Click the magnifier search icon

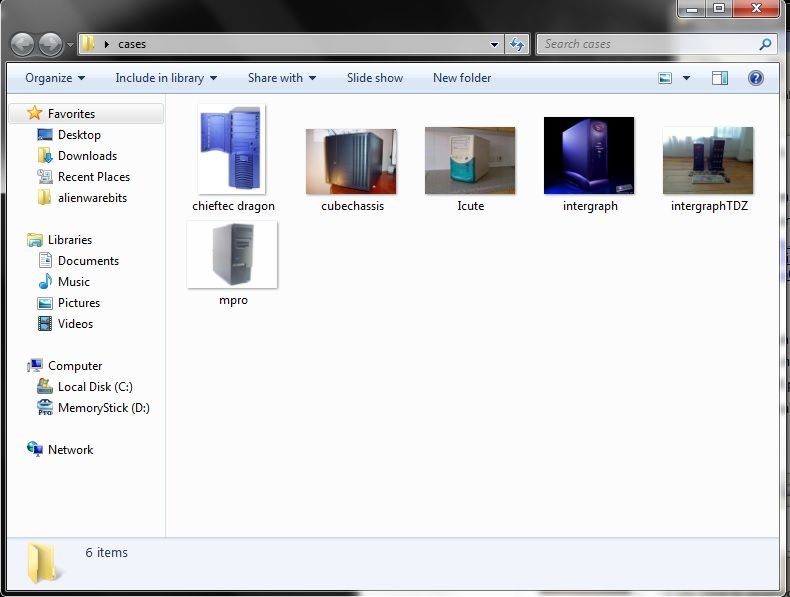point(765,44)
